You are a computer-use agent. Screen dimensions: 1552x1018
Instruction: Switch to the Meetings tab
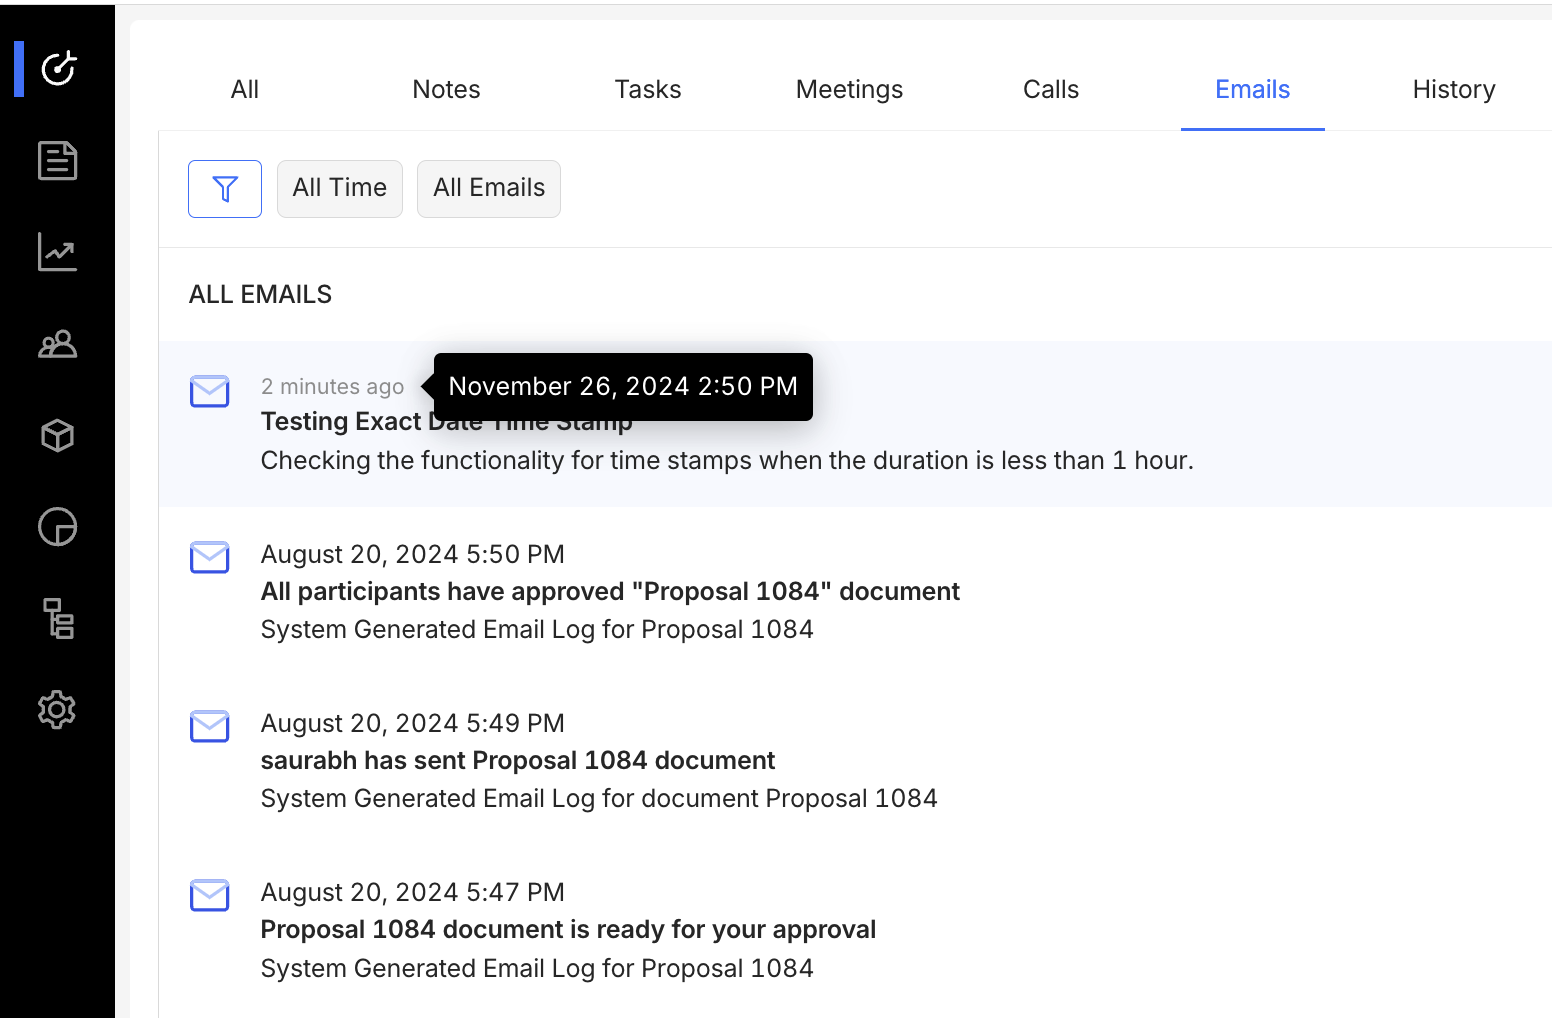pos(850,90)
